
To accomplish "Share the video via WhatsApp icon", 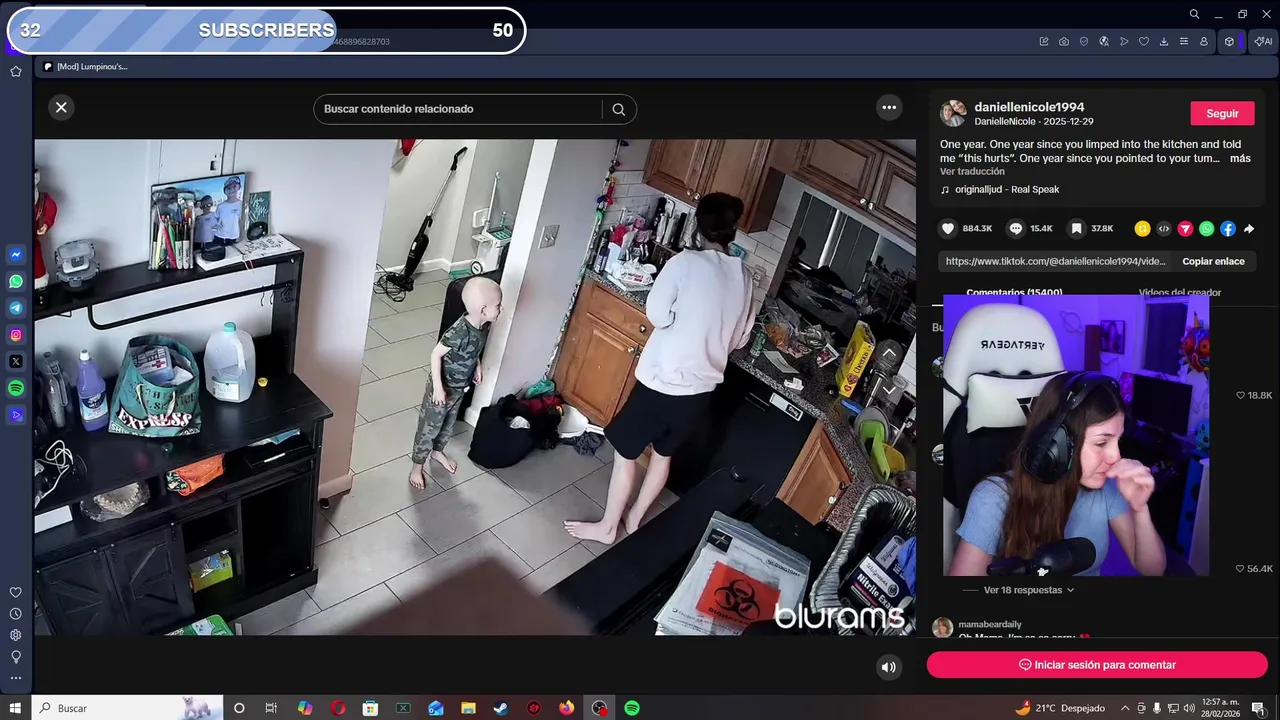I will pos(1206,229).
